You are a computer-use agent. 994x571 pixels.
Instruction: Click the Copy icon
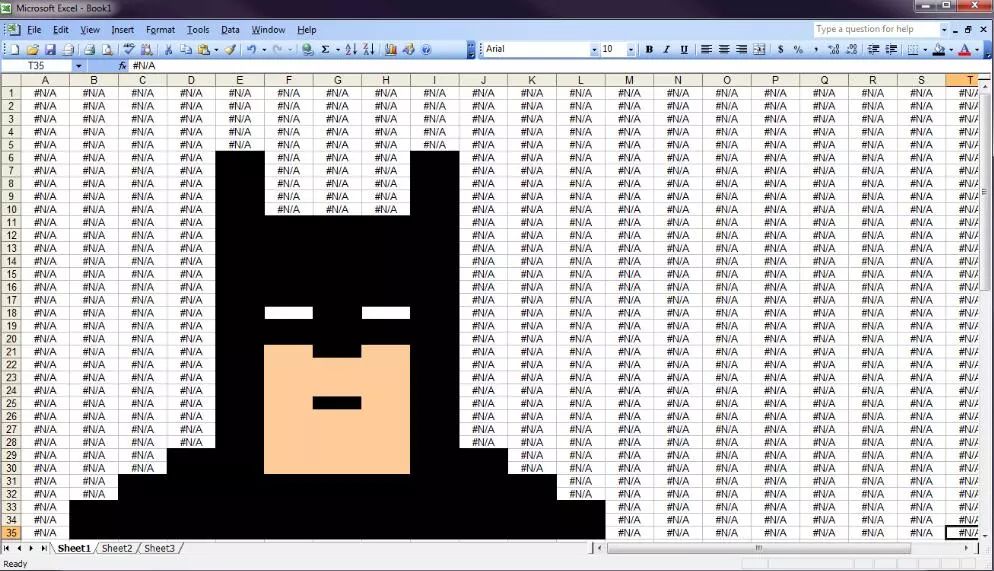(186, 49)
